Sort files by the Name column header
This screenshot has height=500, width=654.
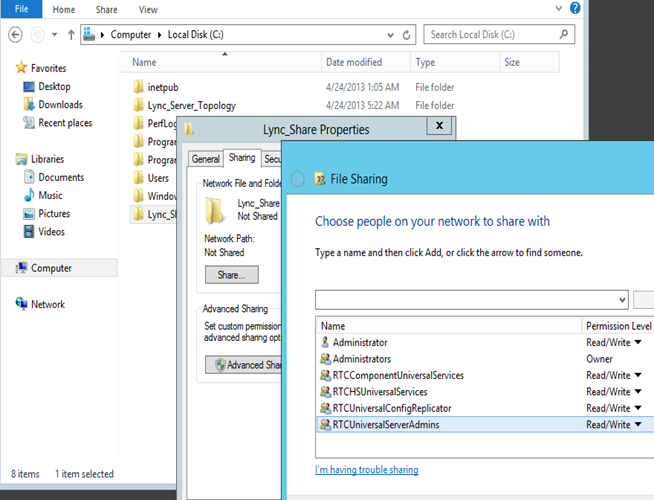point(220,62)
